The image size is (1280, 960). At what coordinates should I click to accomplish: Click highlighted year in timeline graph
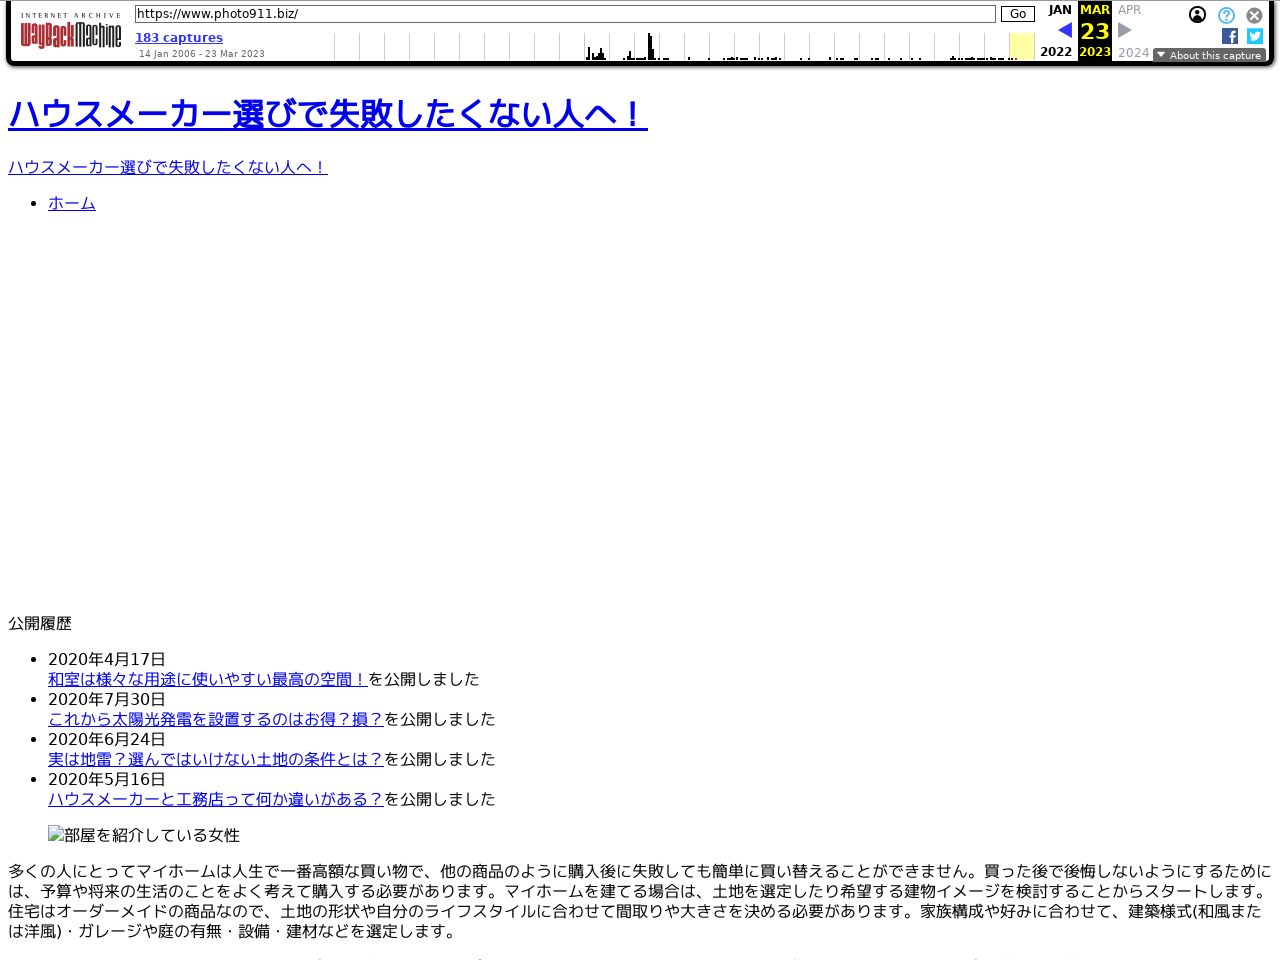[x=1021, y=46]
